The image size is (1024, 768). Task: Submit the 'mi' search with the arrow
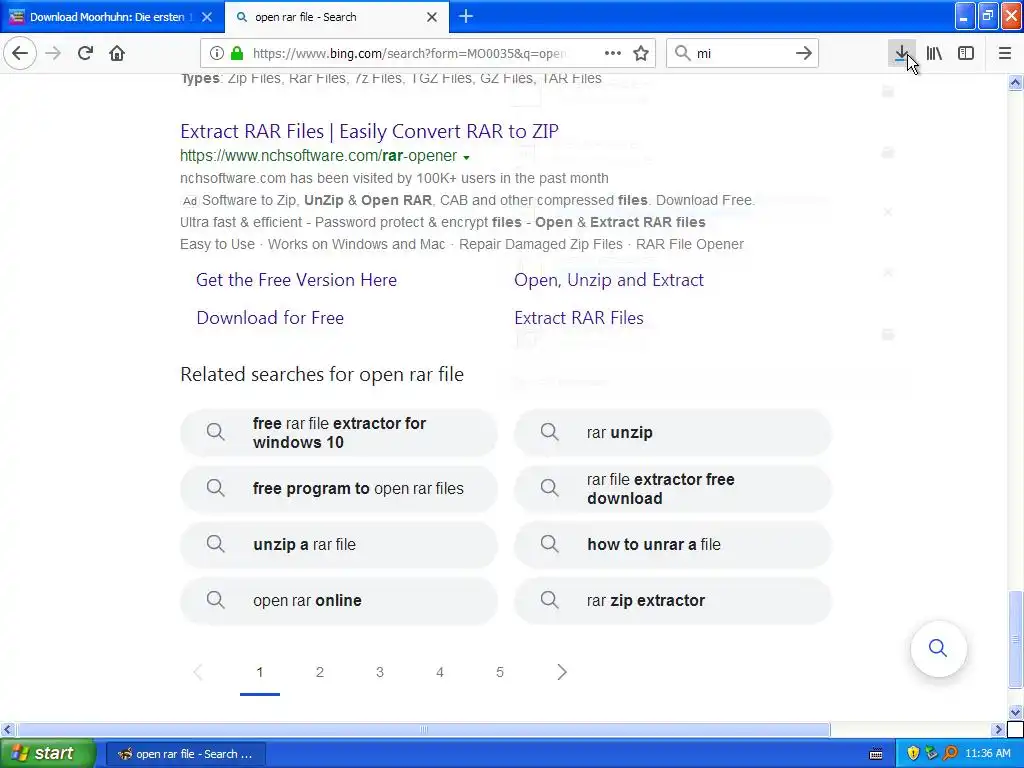point(803,54)
